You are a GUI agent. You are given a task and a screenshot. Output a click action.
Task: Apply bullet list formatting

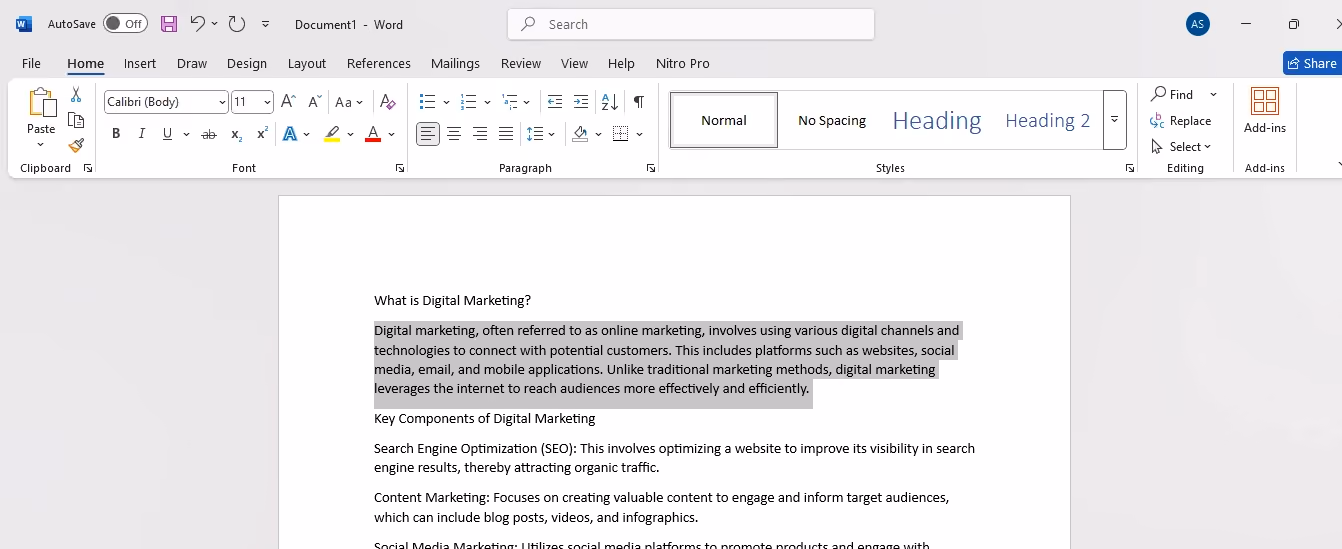[x=427, y=102]
